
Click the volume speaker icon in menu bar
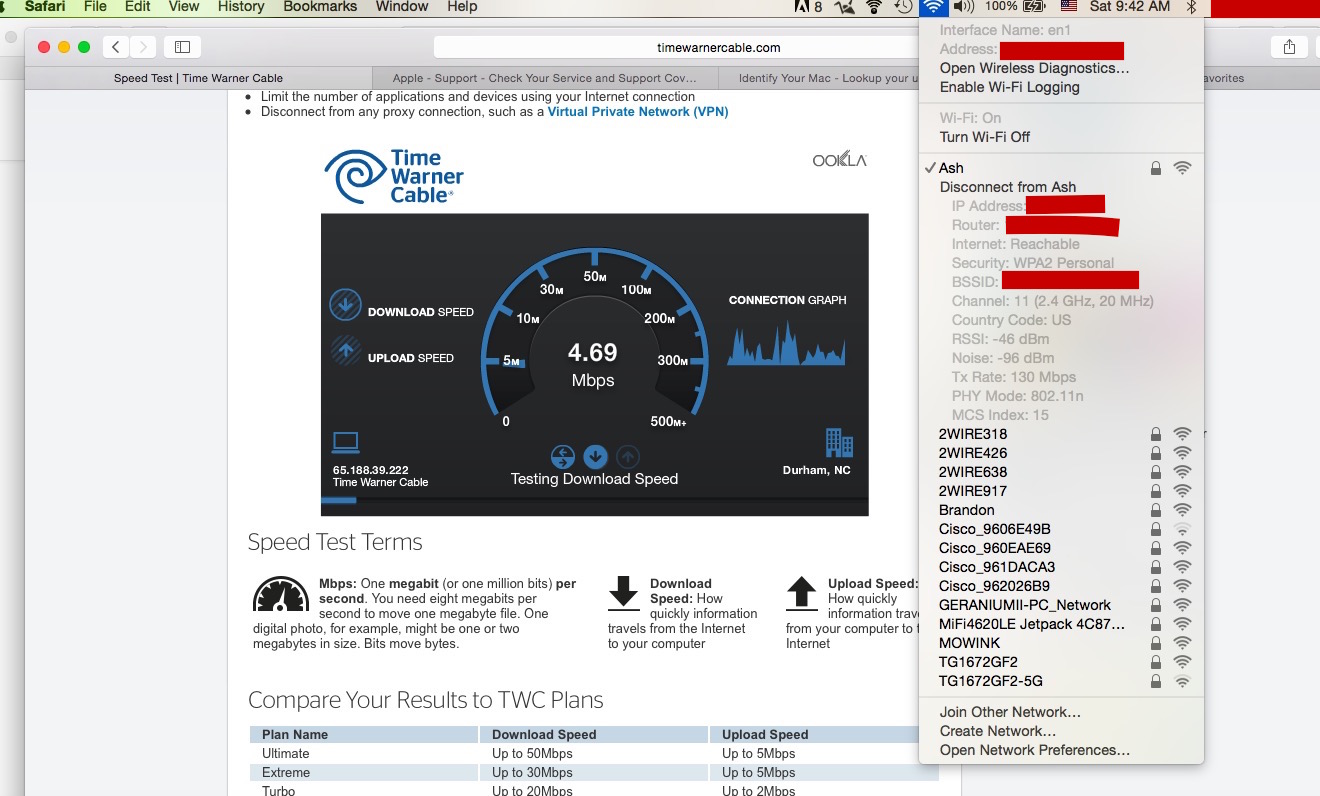coord(964,7)
